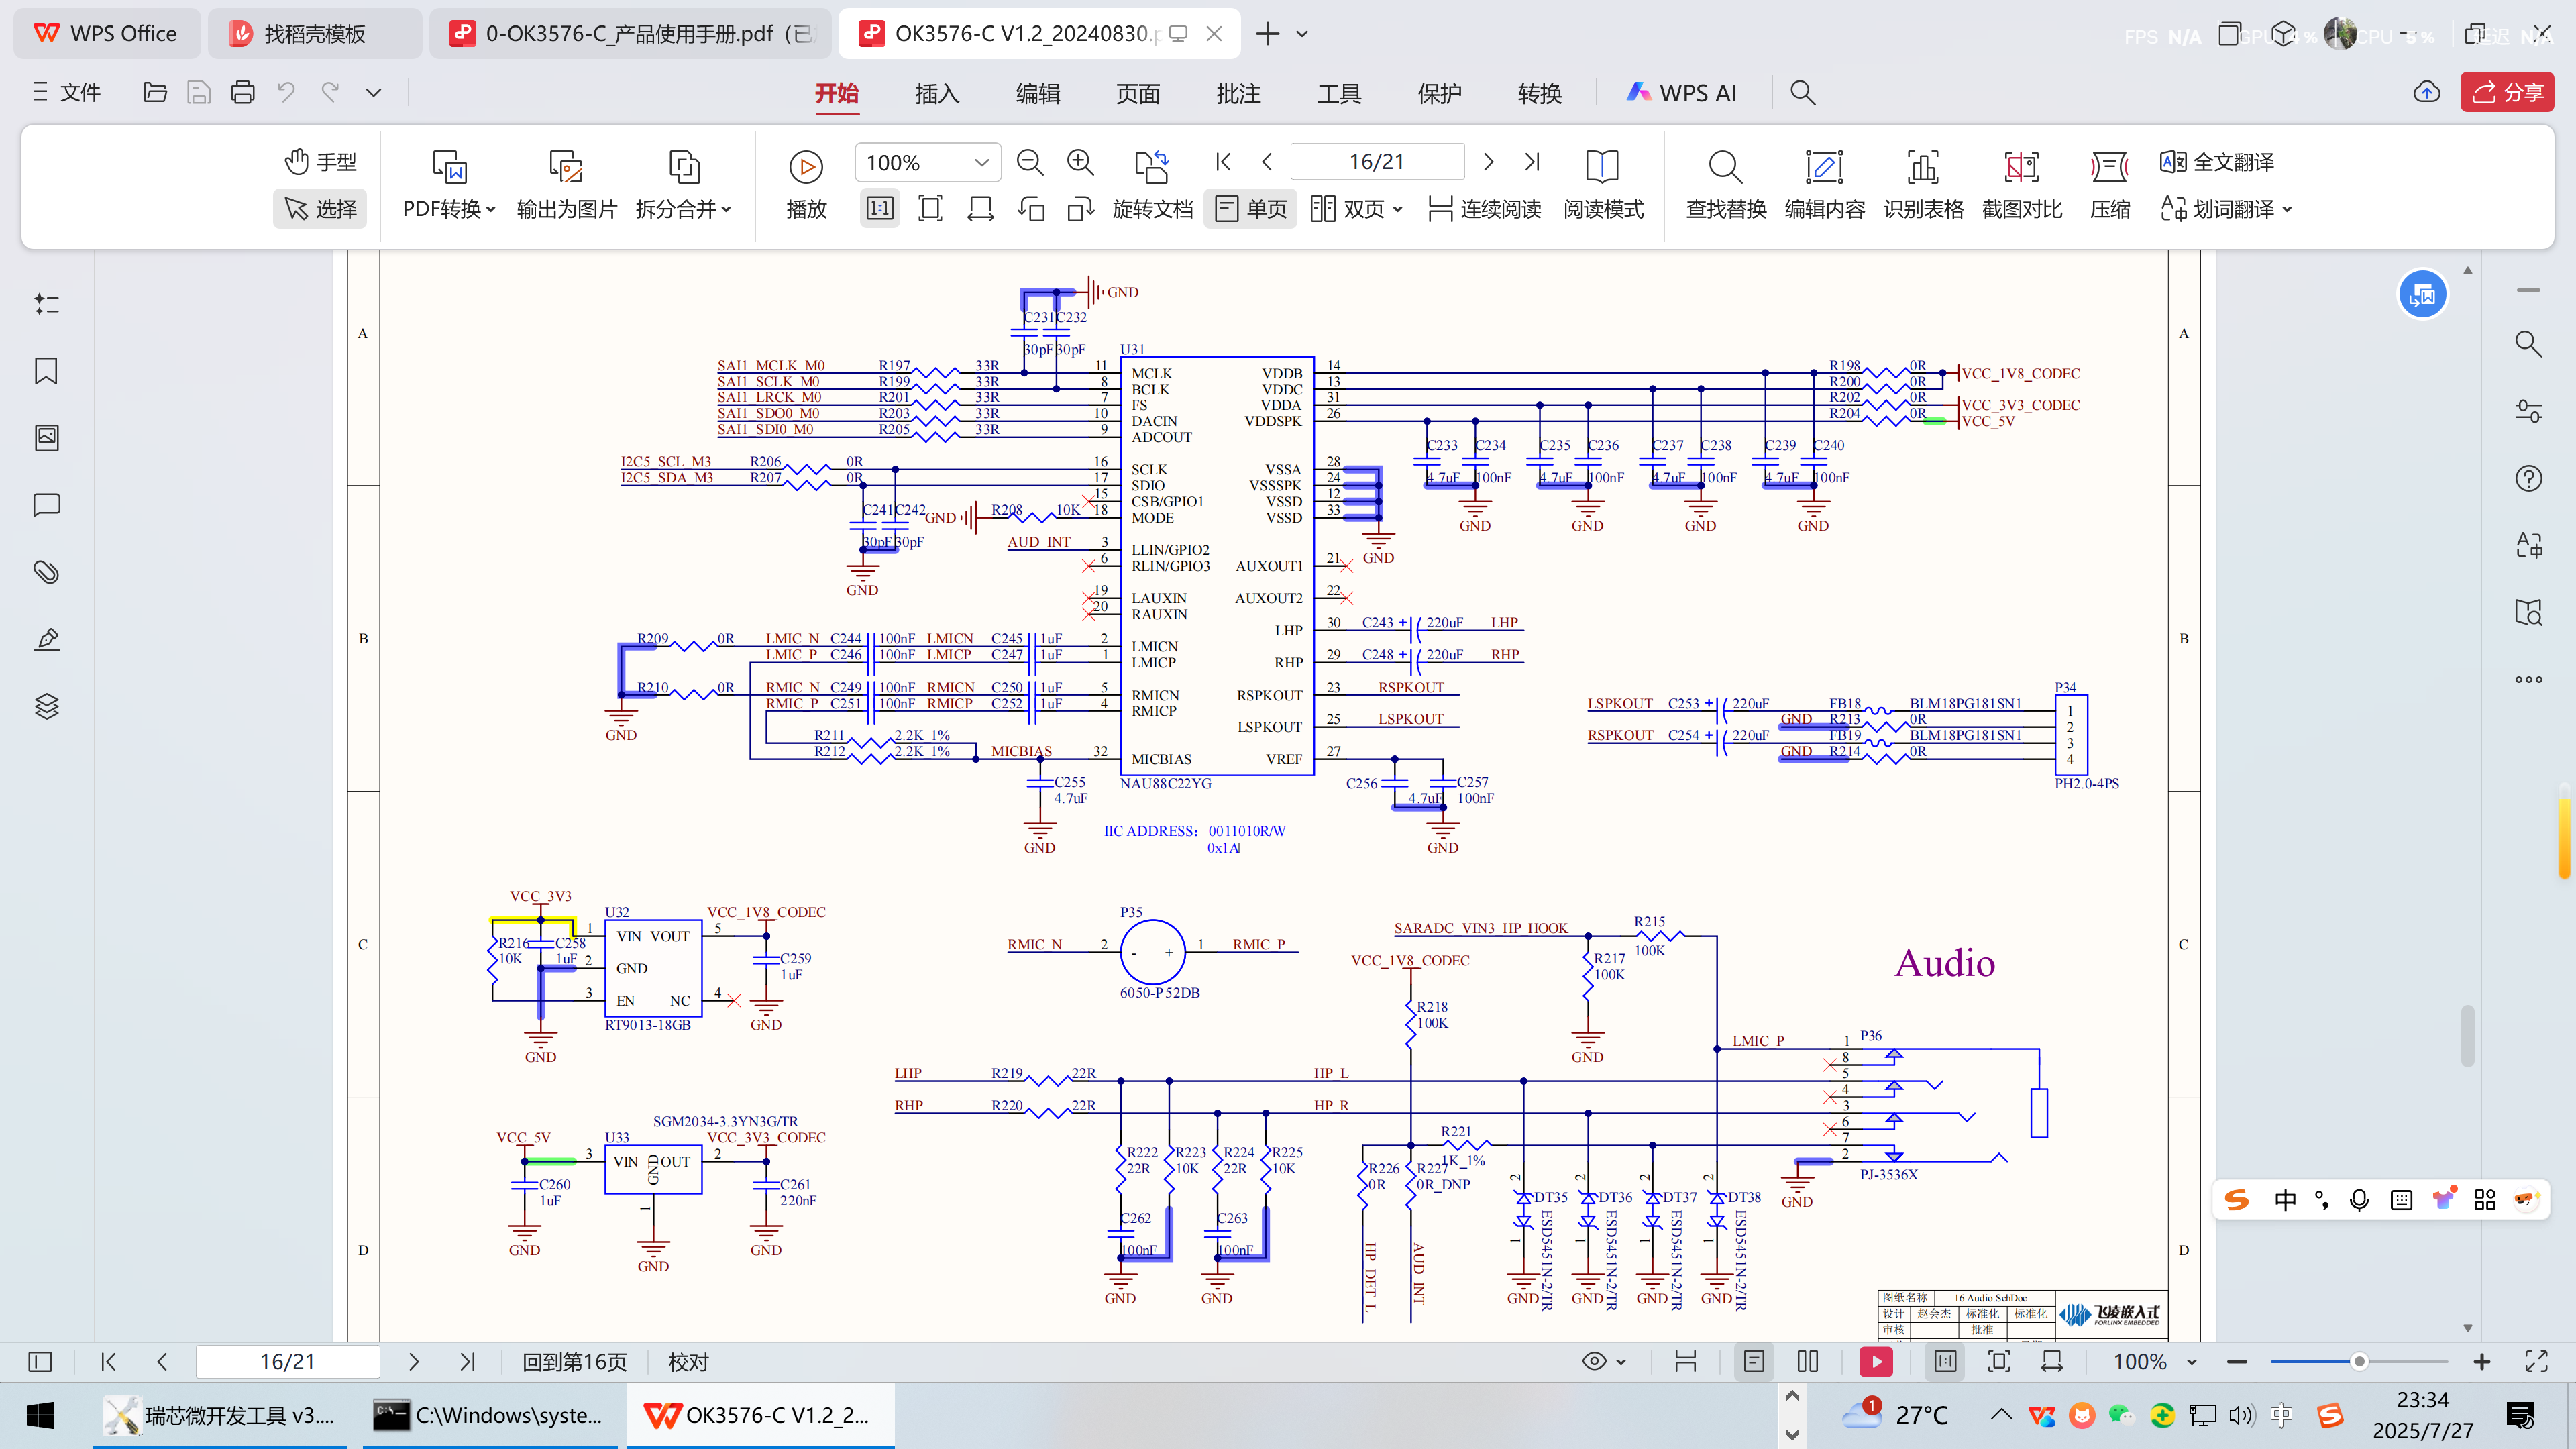Open Find and Replace

tap(1726, 184)
